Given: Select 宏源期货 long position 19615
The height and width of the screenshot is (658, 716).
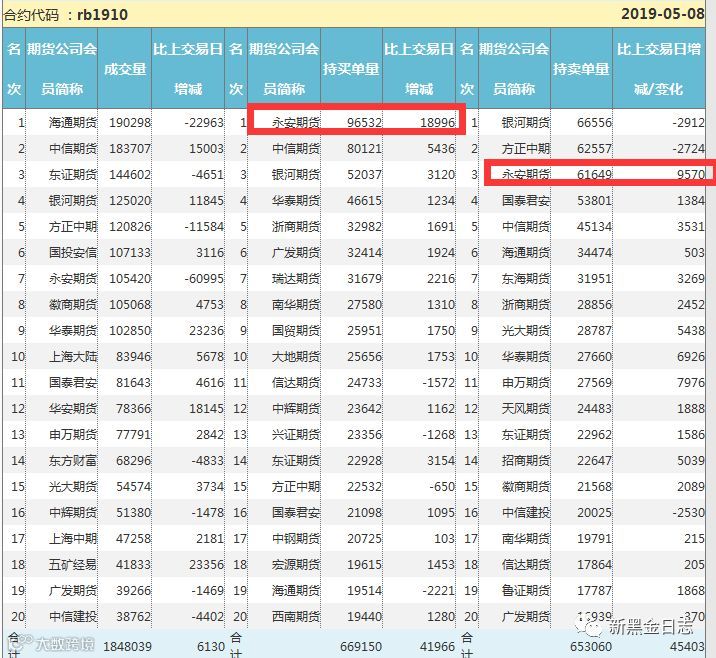Looking at the screenshot, I should [x=364, y=564].
